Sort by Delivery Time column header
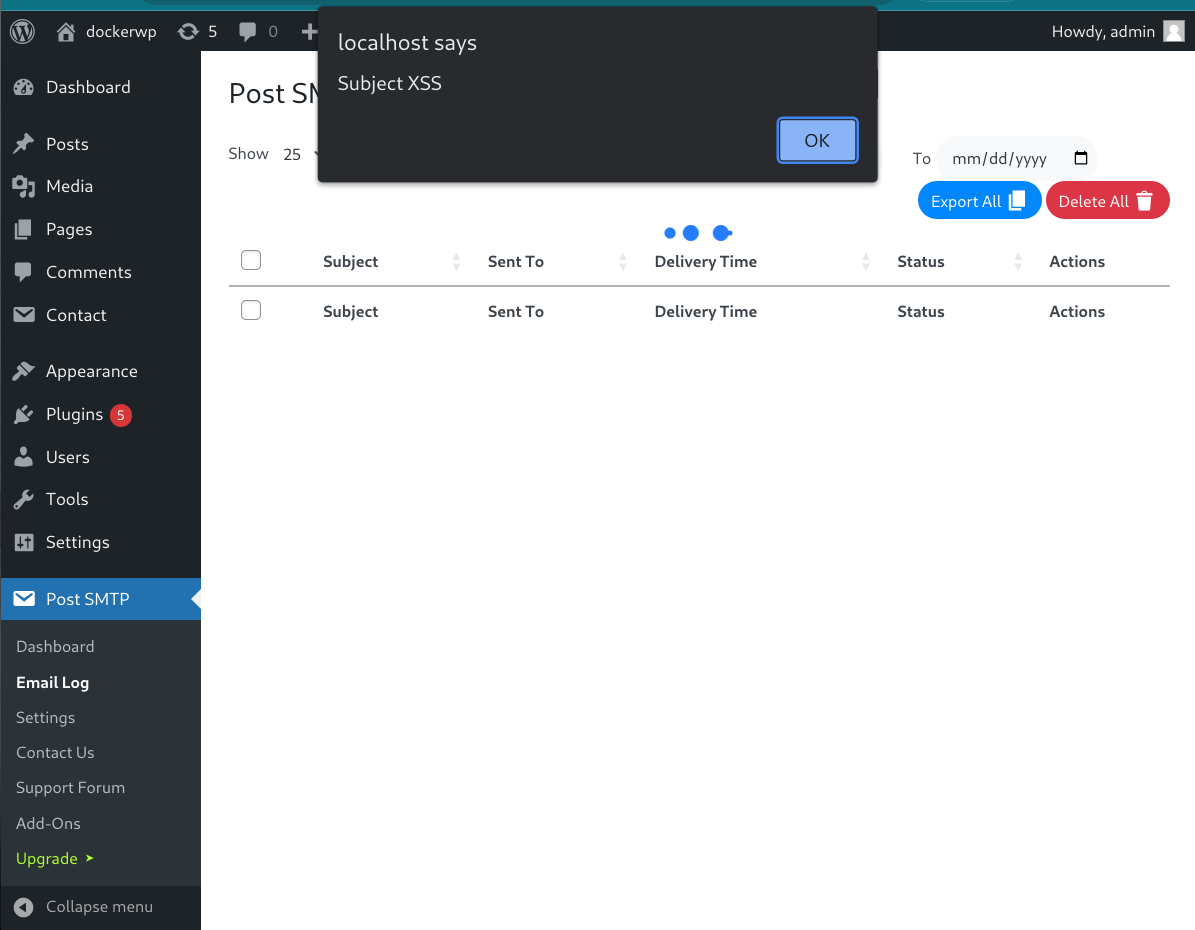Screen dimensions: 1195x930 click(705, 262)
